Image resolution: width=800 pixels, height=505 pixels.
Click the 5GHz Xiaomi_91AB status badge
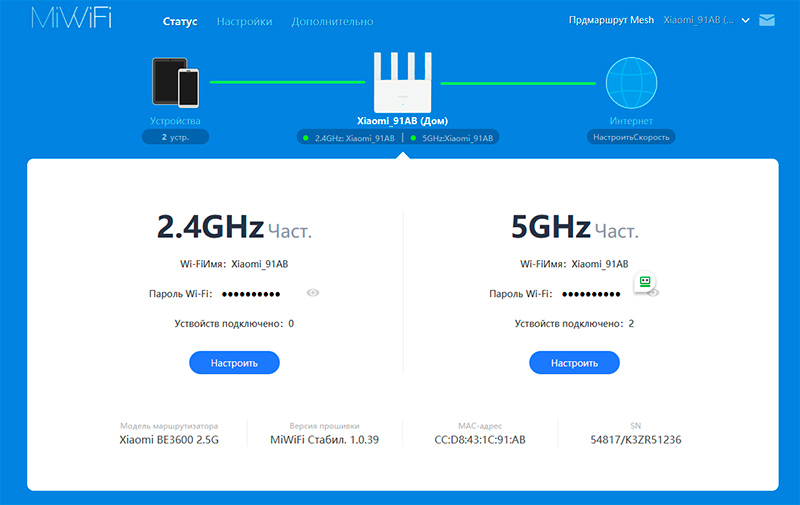click(451, 138)
